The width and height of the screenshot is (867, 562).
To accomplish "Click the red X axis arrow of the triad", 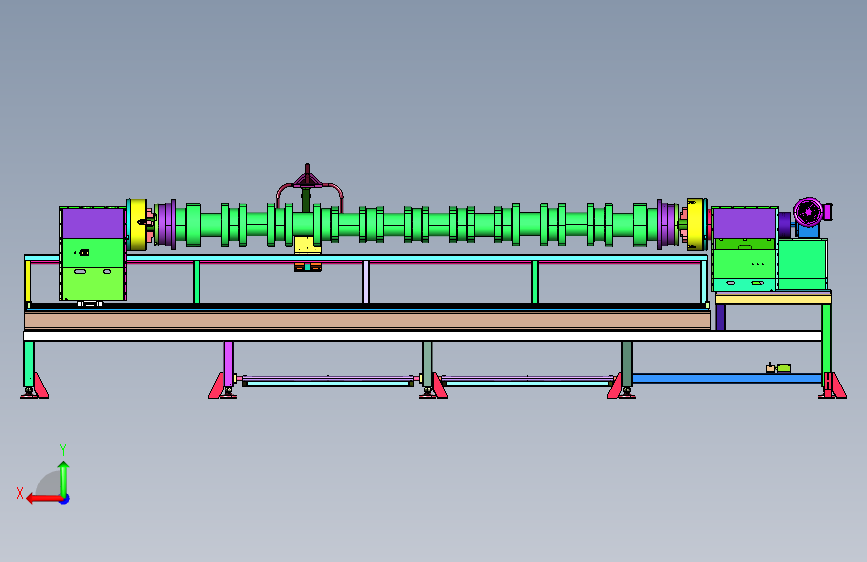I will click(x=43, y=499).
